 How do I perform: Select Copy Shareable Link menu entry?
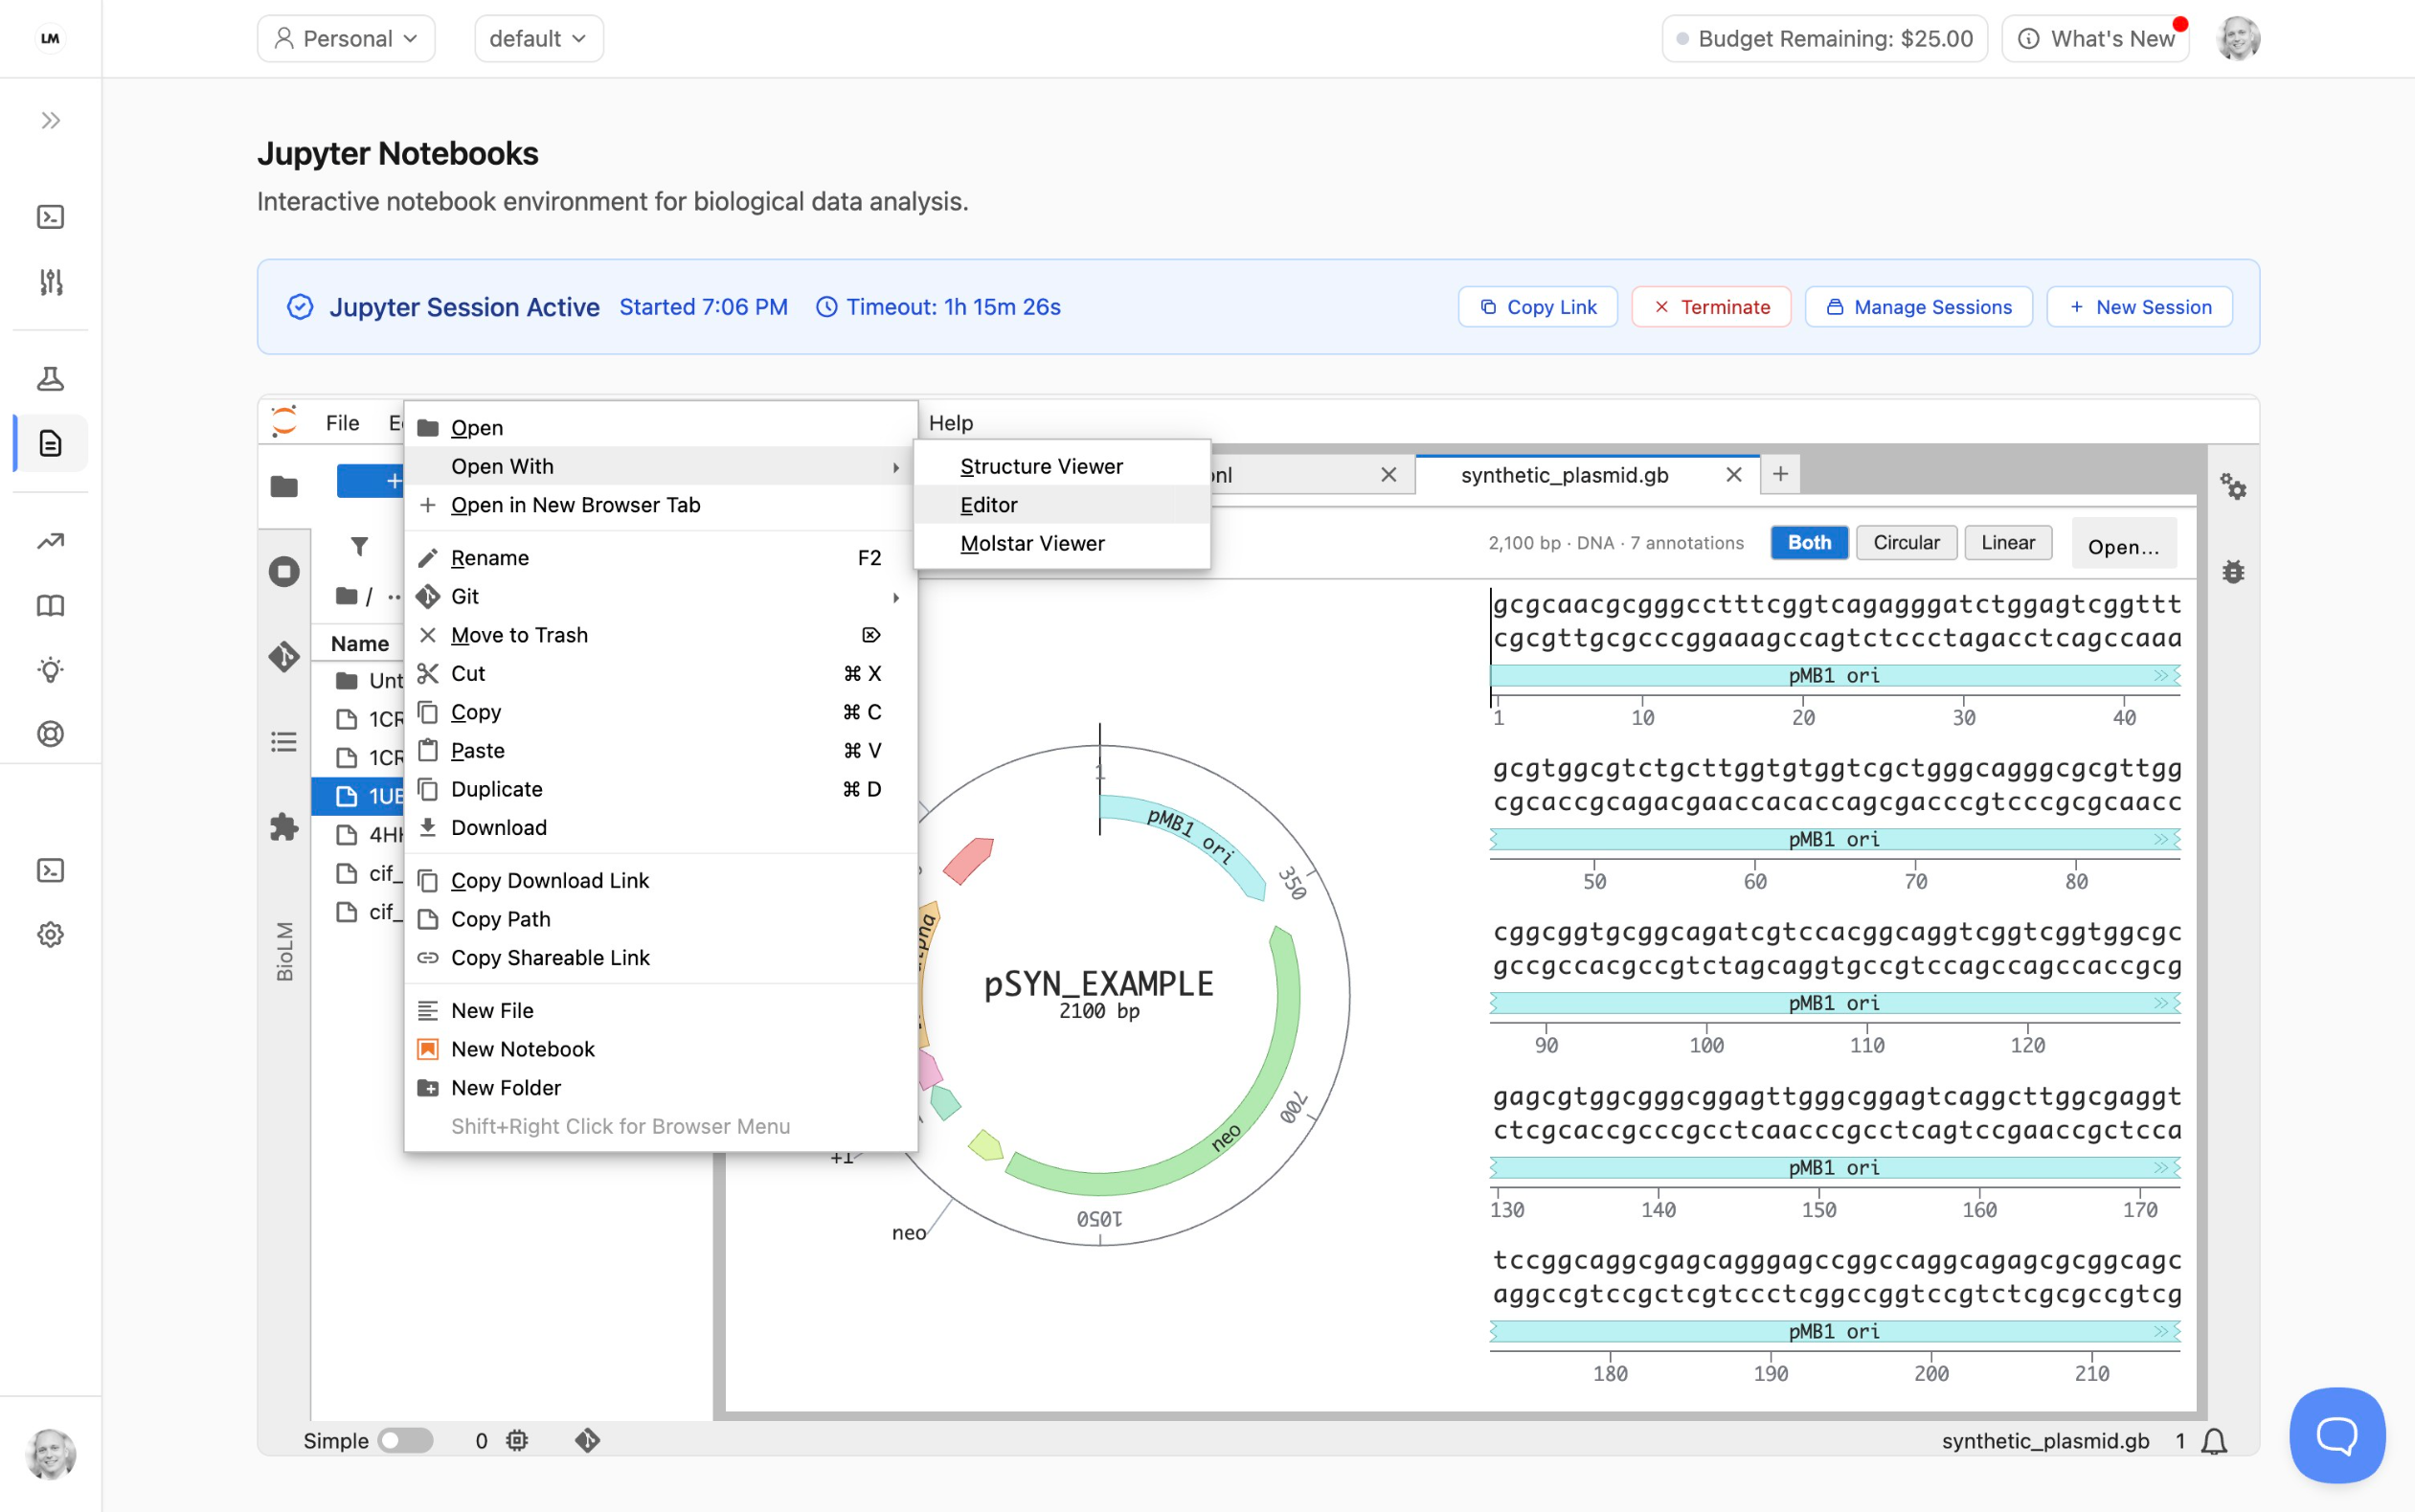[x=550, y=958]
